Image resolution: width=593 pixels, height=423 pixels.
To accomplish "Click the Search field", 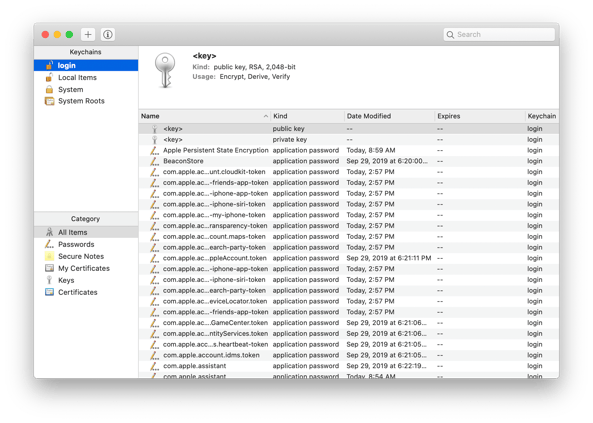I will (499, 34).
